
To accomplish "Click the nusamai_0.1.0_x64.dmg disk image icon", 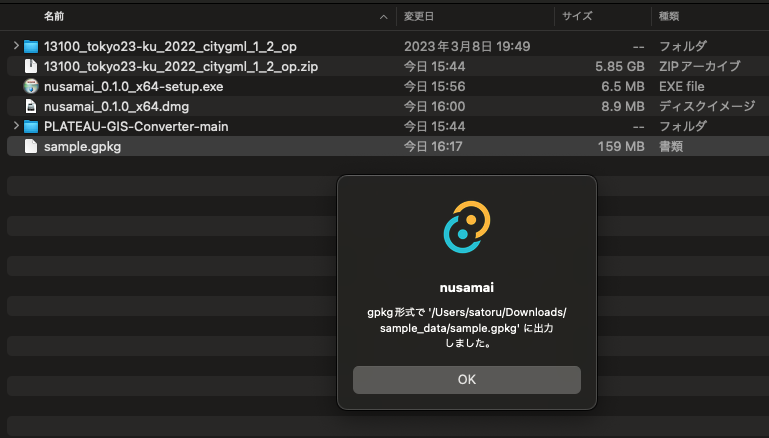I will (x=31, y=106).
